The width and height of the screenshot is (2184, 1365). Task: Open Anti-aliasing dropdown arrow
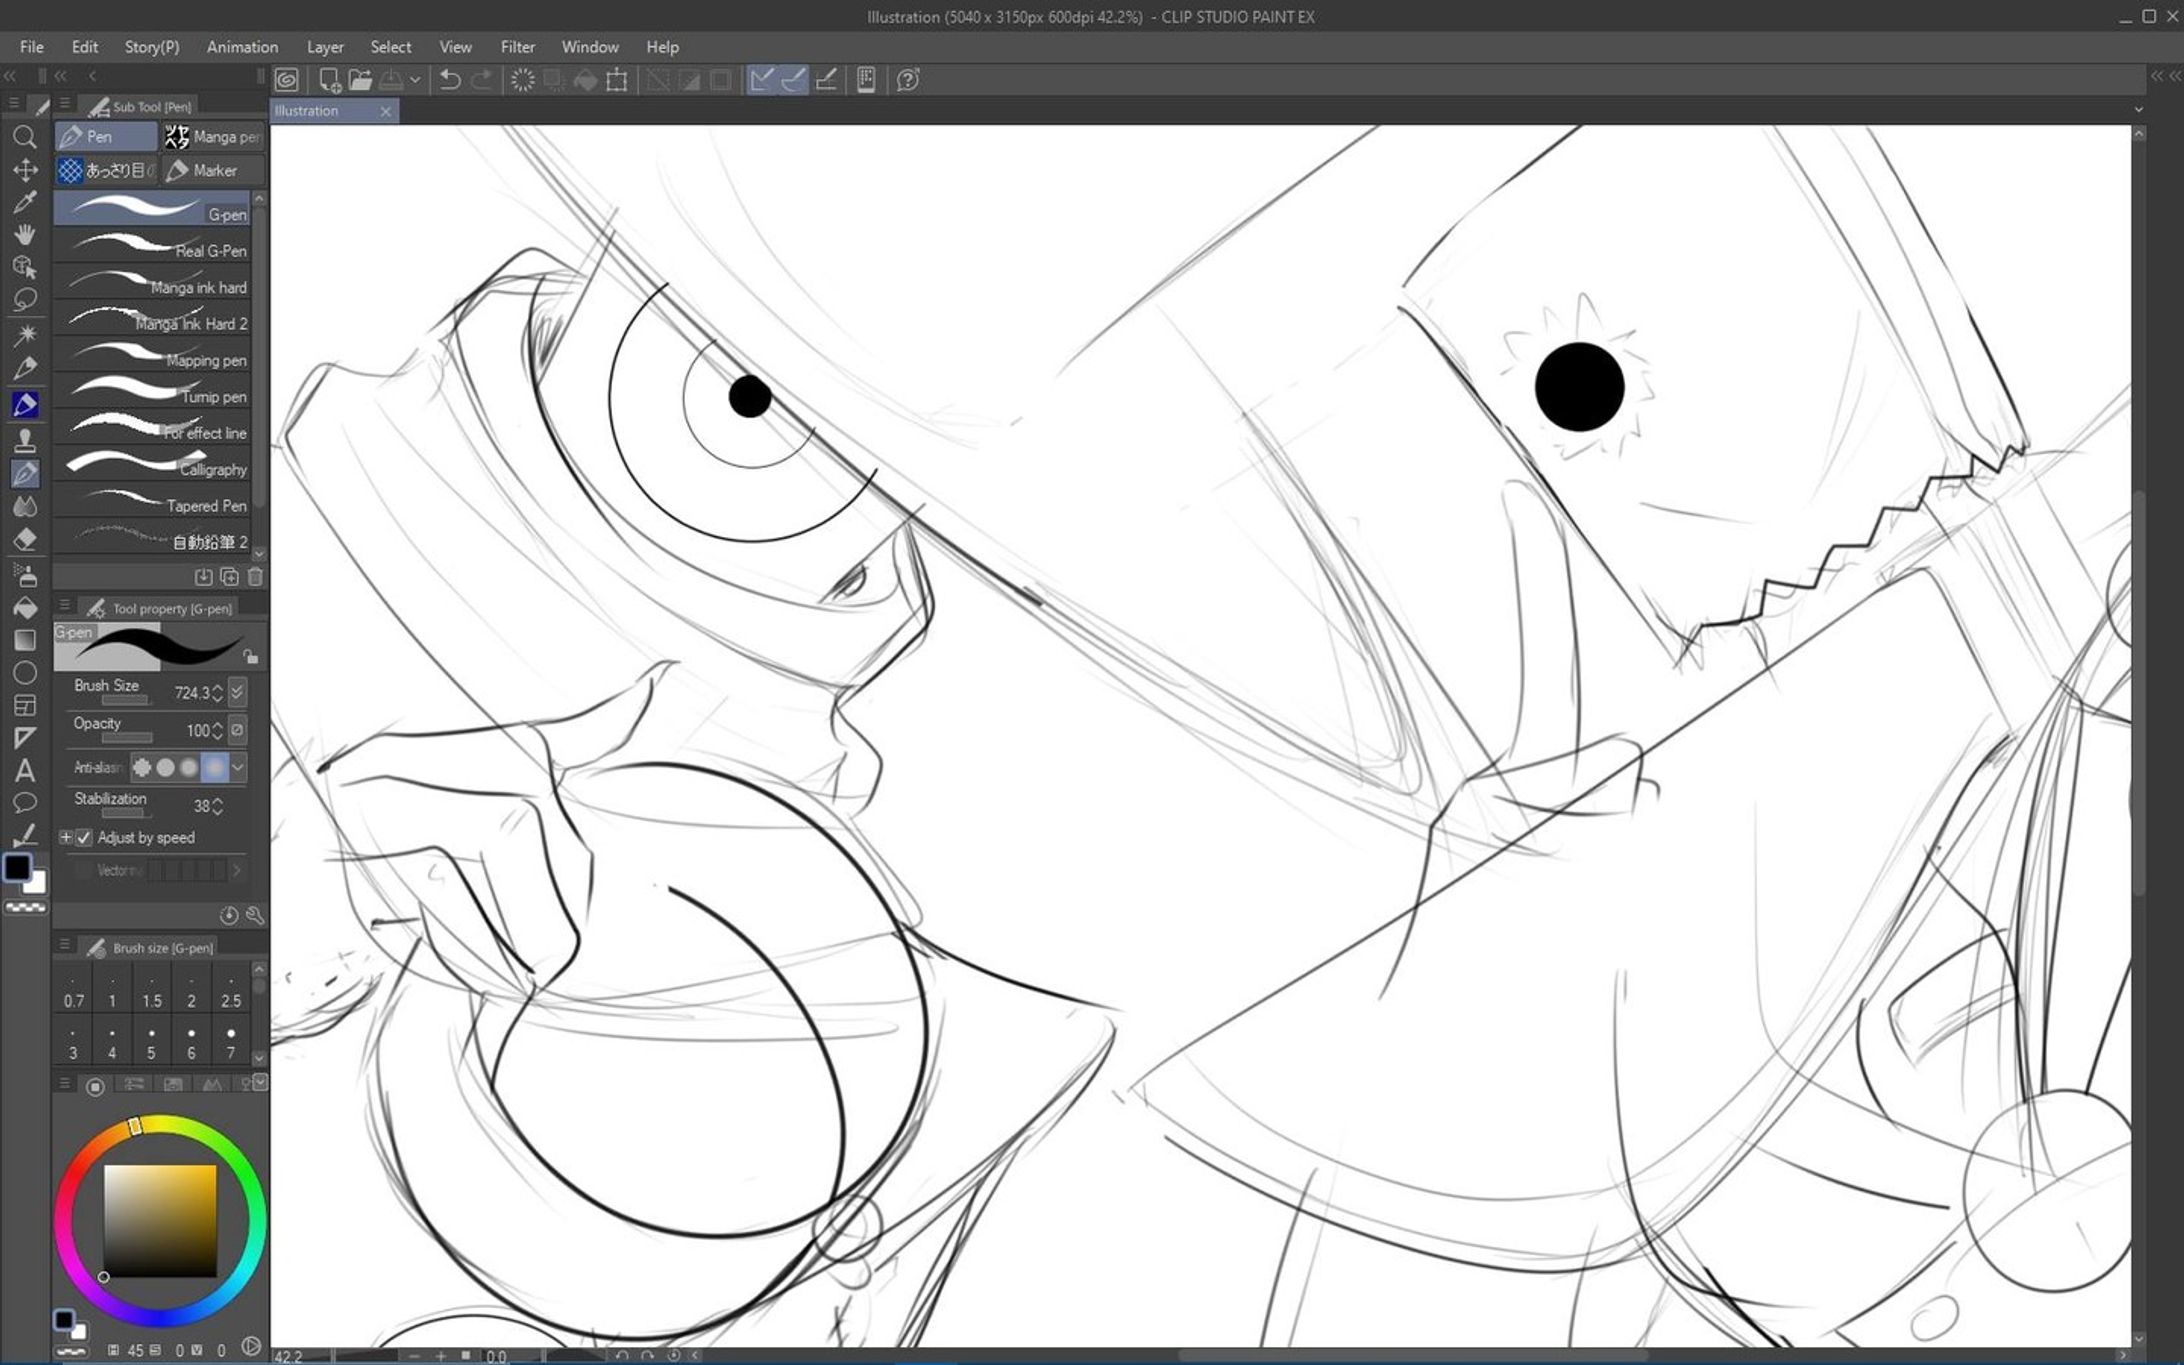pos(238,767)
